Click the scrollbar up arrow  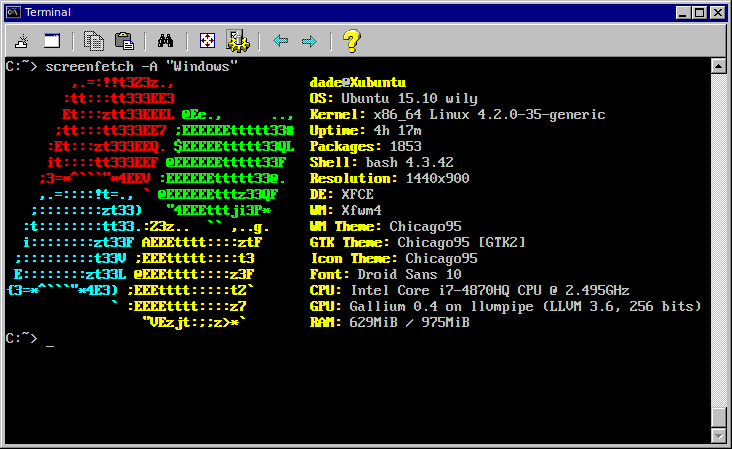717,66
